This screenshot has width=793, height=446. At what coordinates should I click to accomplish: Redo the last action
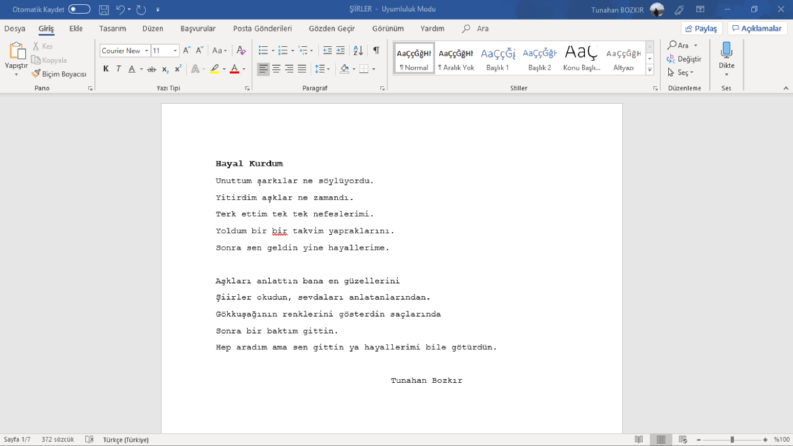click(x=141, y=9)
